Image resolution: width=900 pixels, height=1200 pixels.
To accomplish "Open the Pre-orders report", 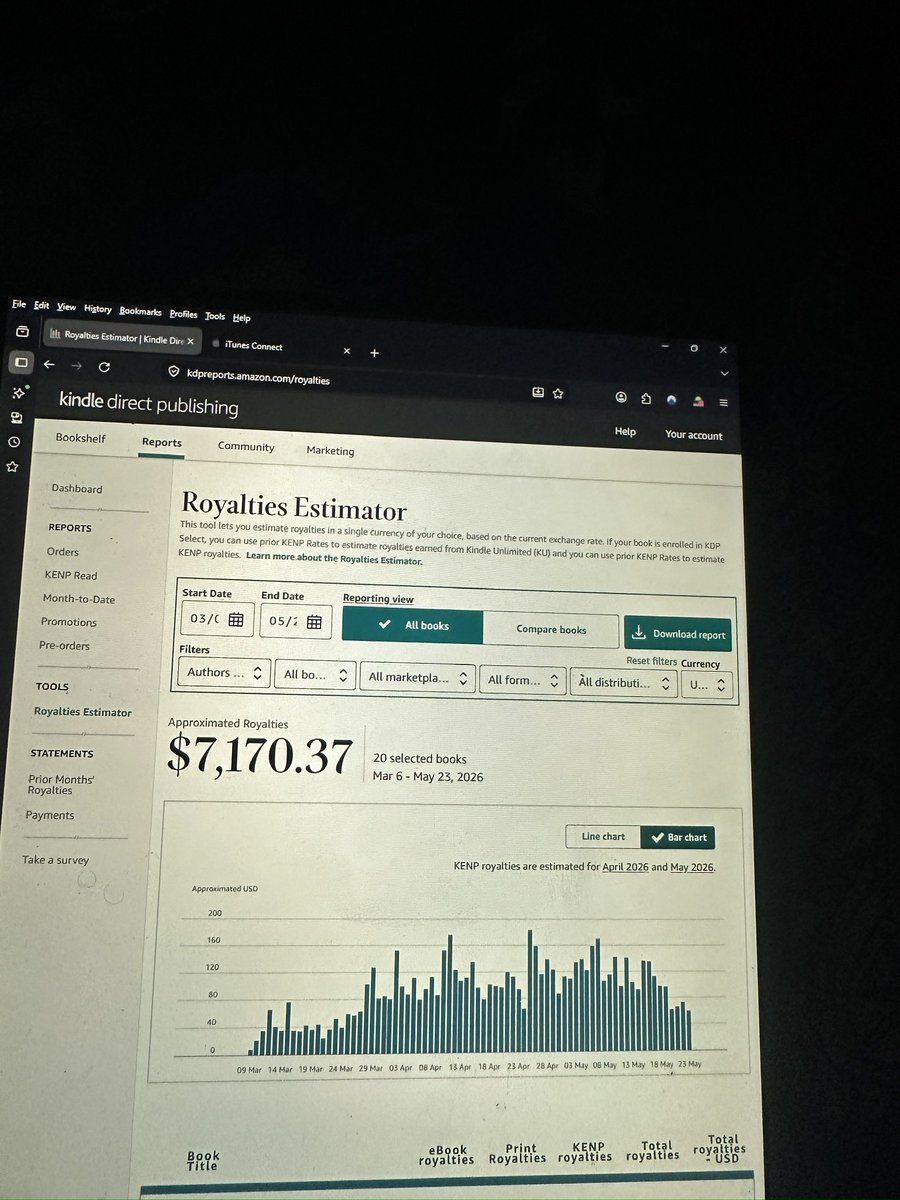I will click(64, 645).
